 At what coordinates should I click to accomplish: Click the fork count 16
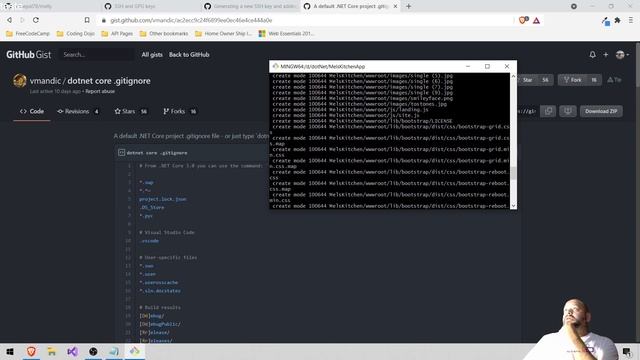(594, 80)
